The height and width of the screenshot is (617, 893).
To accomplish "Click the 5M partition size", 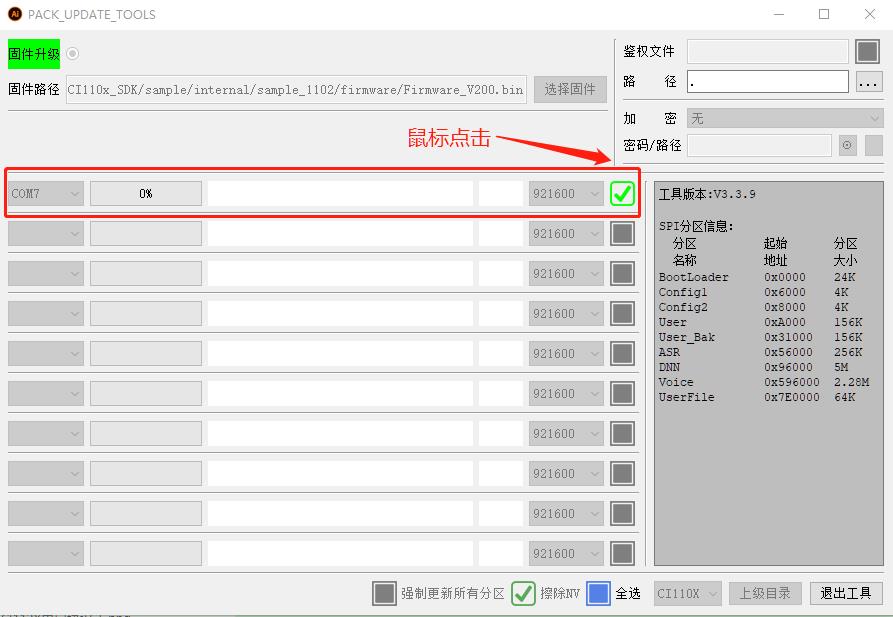I will tap(841, 367).
